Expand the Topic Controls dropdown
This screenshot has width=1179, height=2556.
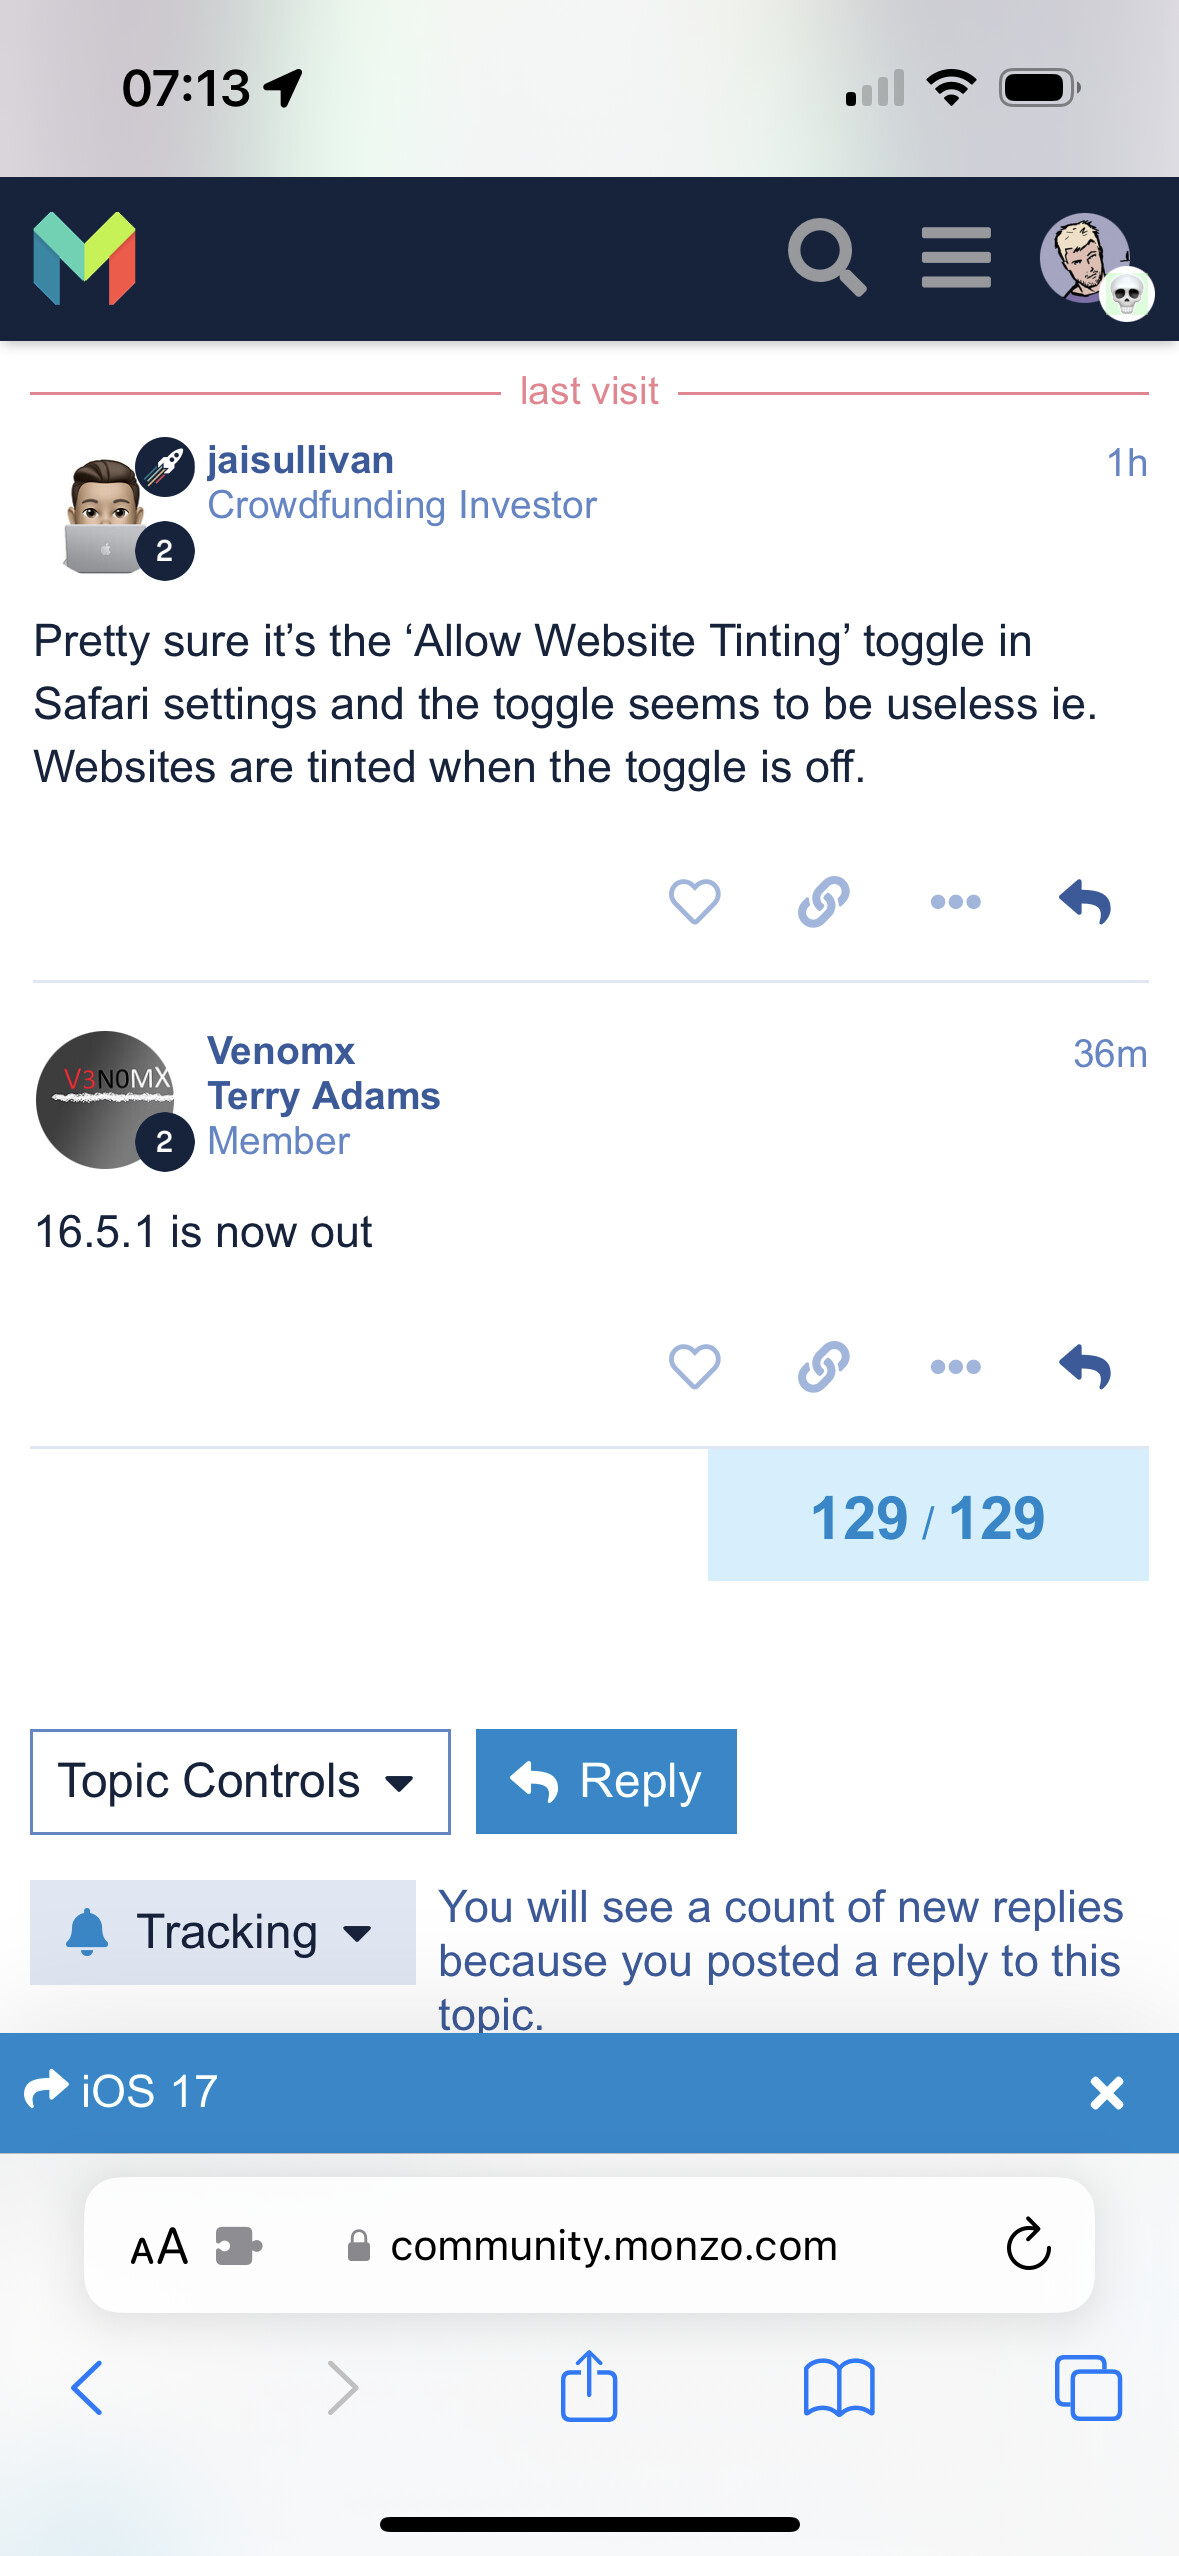click(x=240, y=1781)
